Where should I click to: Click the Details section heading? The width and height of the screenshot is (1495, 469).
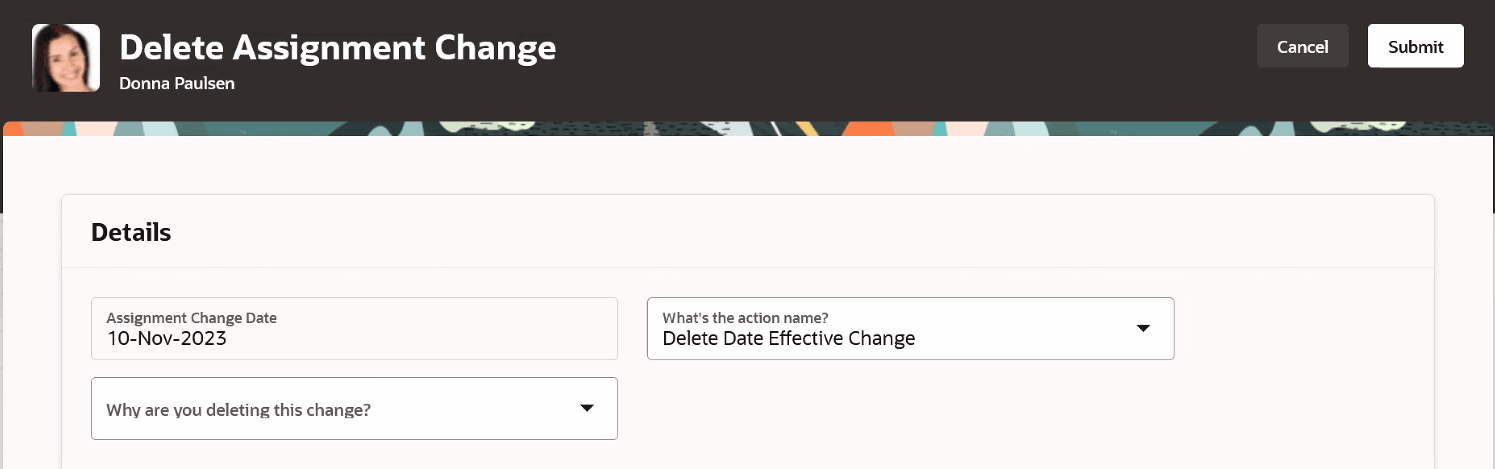[131, 233]
